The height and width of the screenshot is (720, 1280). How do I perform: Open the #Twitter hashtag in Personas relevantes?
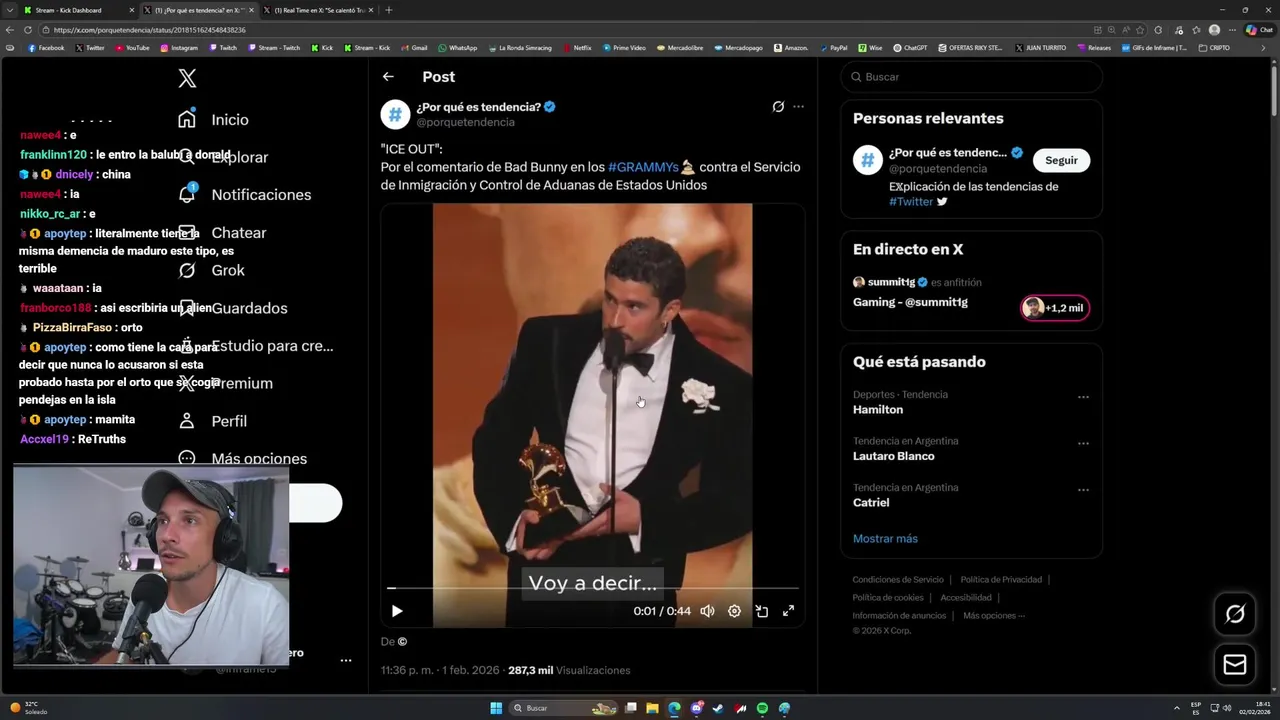[911, 201]
